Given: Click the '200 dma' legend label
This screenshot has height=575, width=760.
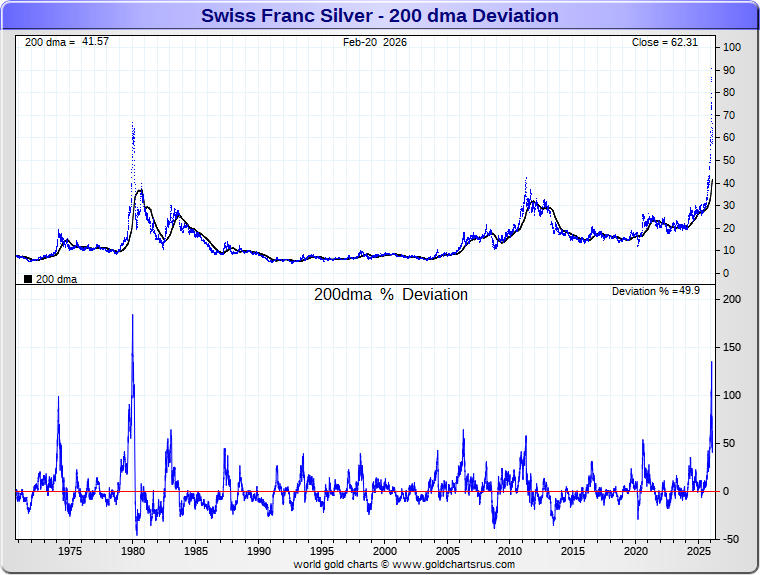Looking at the screenshot, I should tap(56, 279).
